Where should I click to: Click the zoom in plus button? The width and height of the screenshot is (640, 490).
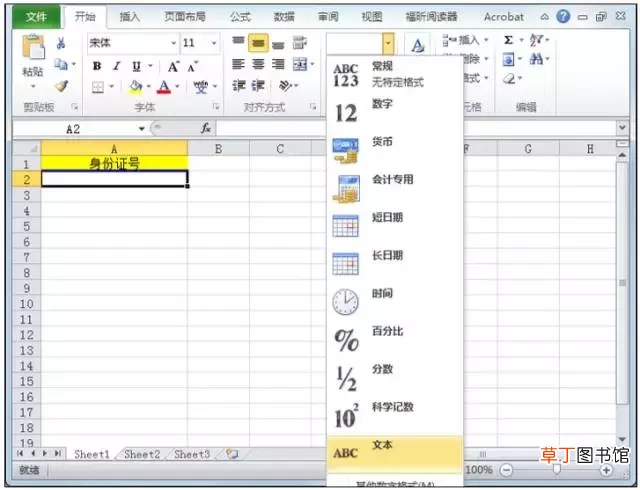[x=606, y=470]
